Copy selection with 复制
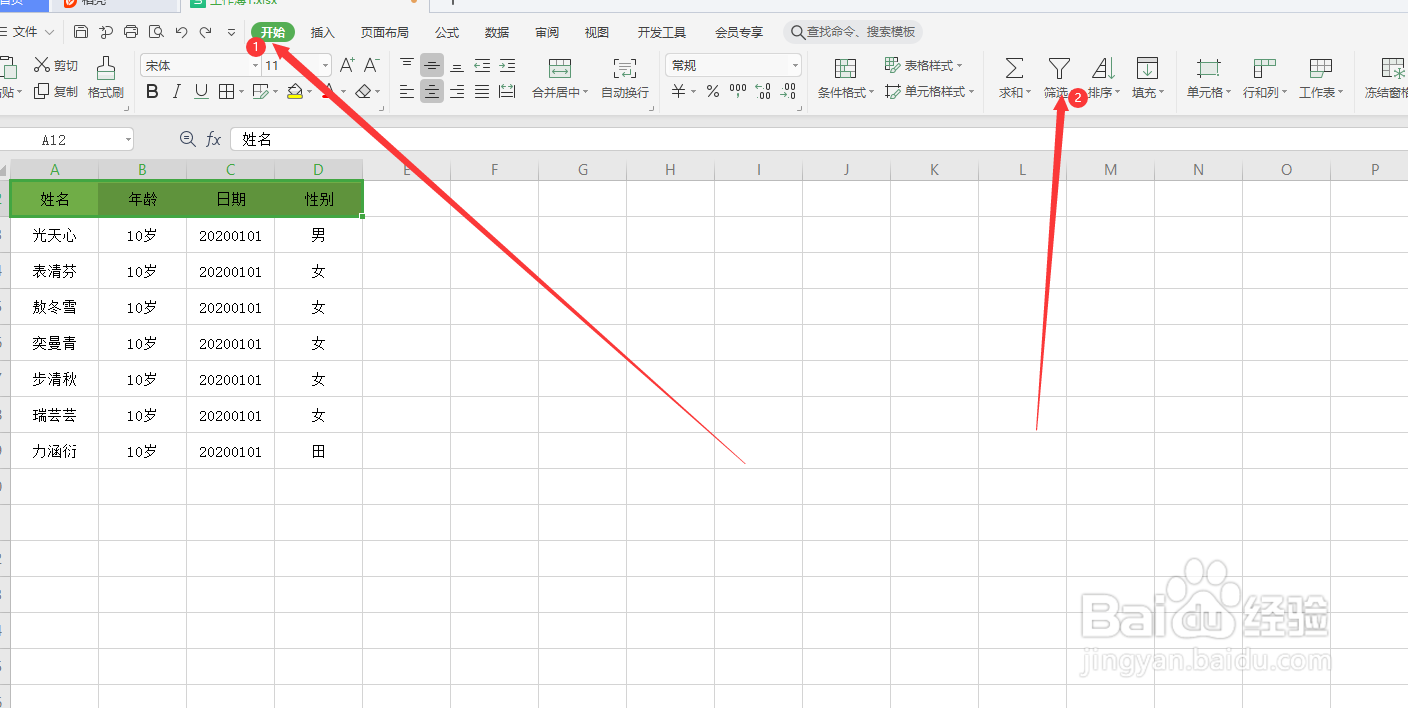The width and height of the screenshot is (1408, 708). click(56, 91)
